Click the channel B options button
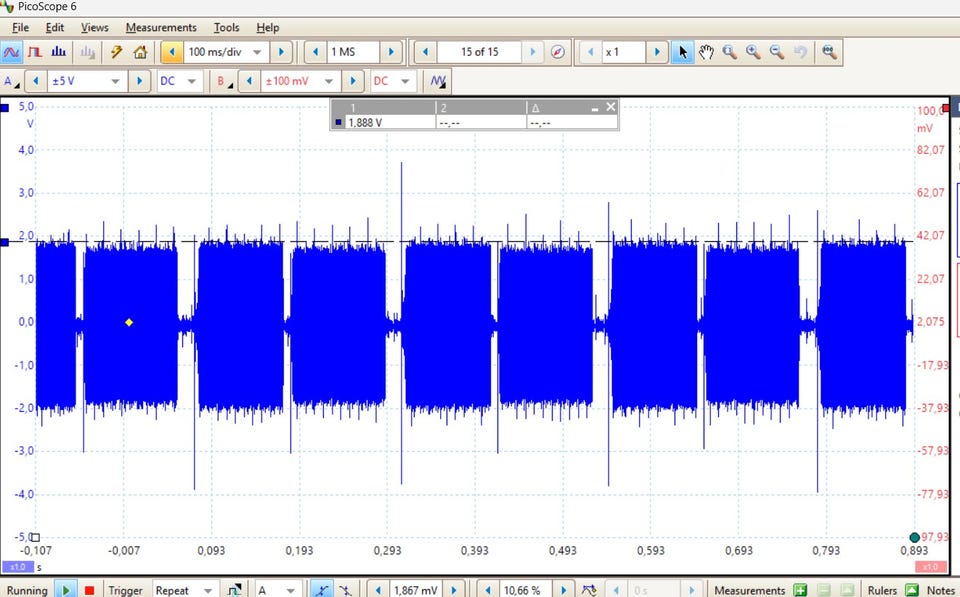 click(222, 81)
